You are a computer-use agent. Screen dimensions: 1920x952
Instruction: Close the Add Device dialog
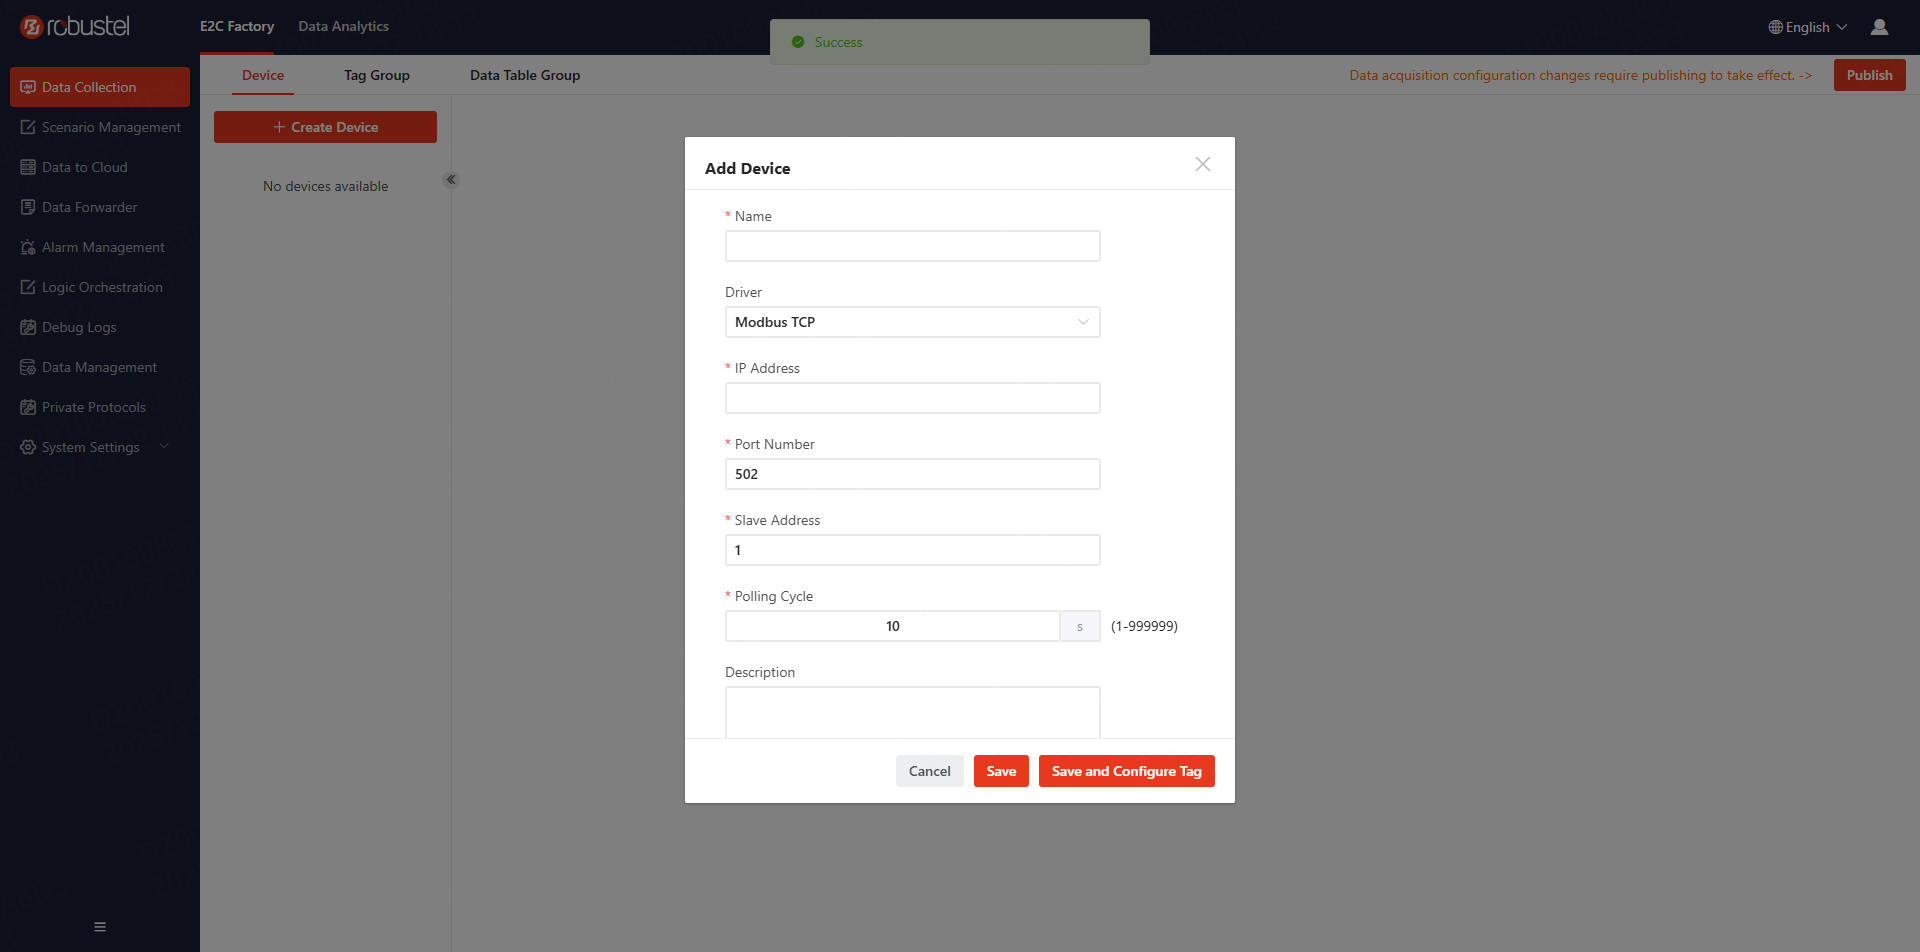coord(1202,164)
